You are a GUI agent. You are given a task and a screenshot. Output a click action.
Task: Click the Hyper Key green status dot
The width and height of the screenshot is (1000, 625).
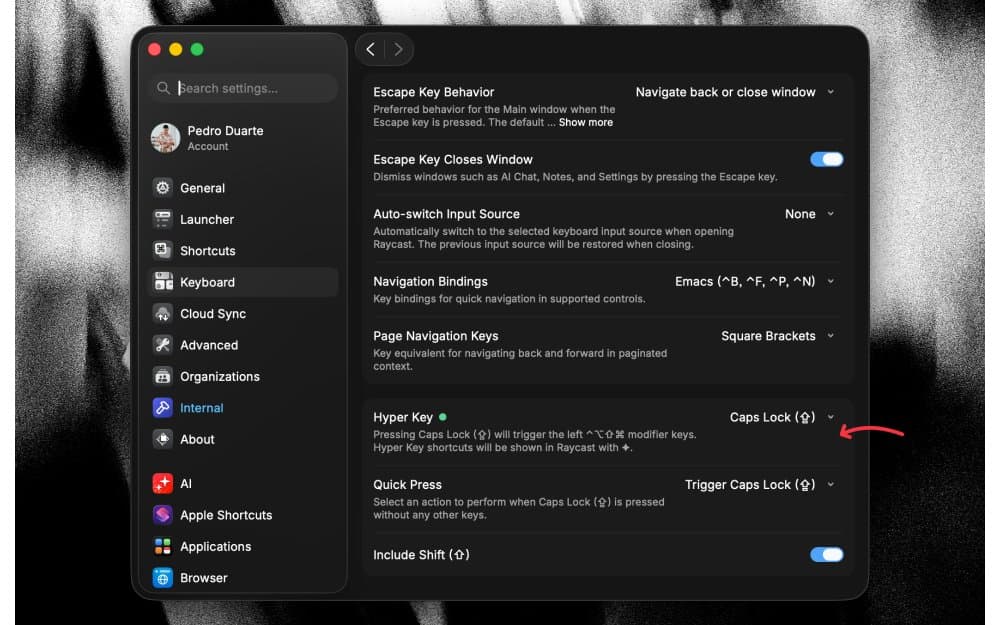tap(443, 417)
